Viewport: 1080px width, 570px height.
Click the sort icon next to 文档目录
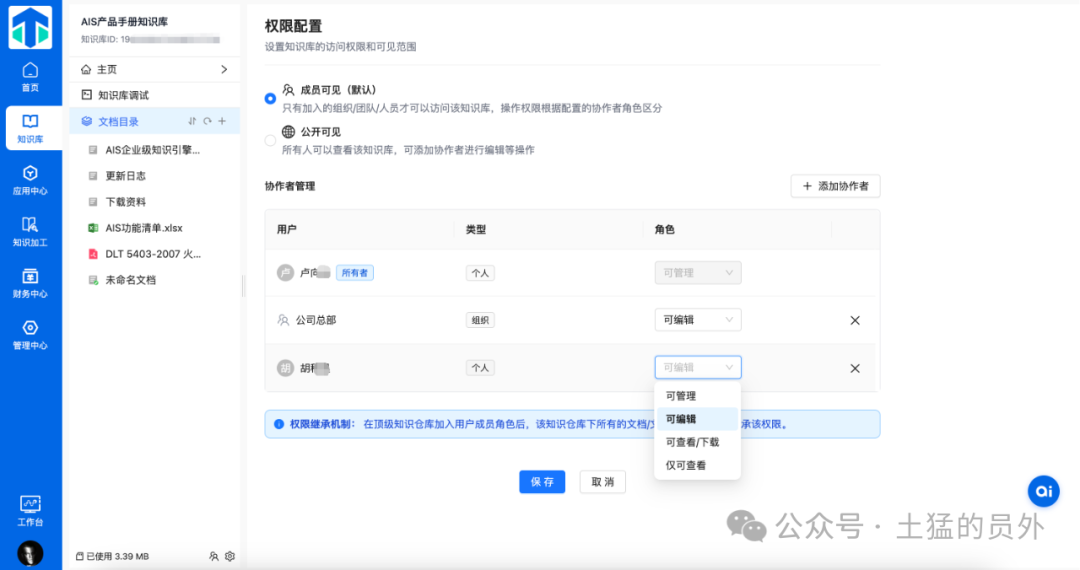point(192,121)
